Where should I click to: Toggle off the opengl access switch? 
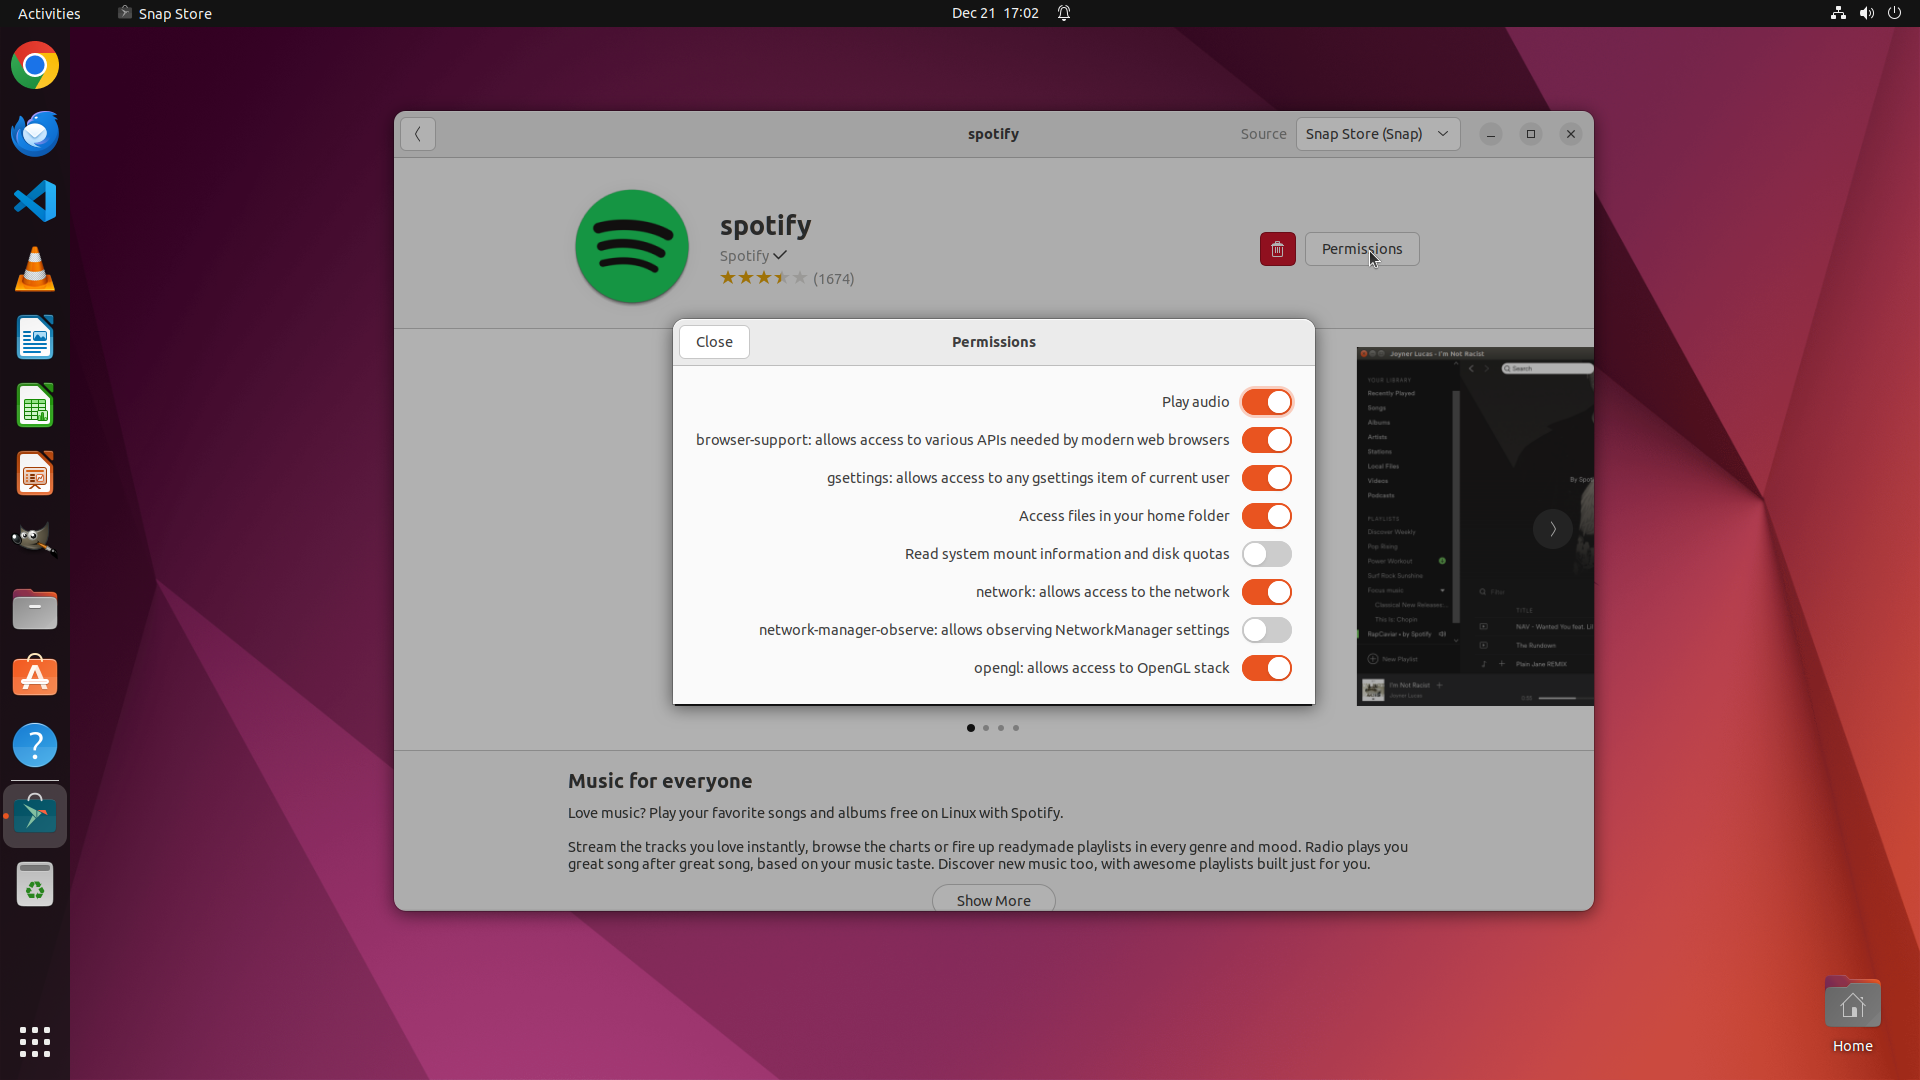(x=1266, y=668)
